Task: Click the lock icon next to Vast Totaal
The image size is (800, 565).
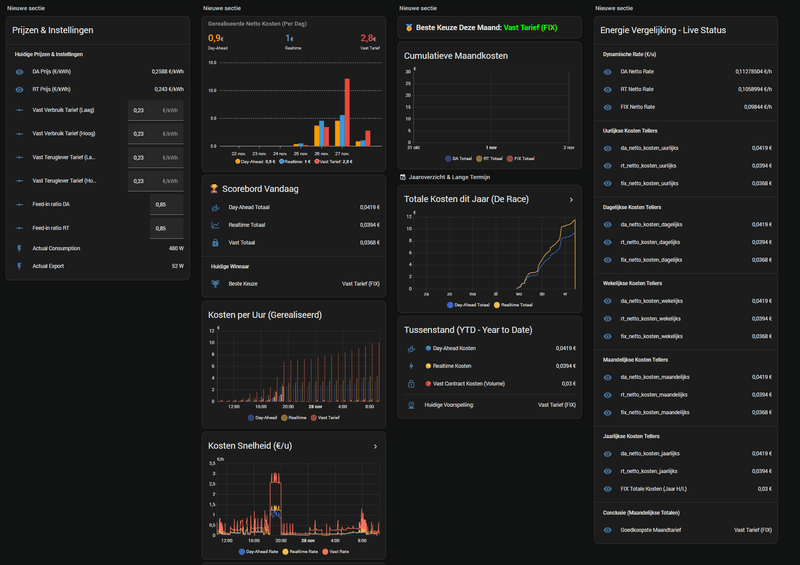Action: [x=215, y=242]
